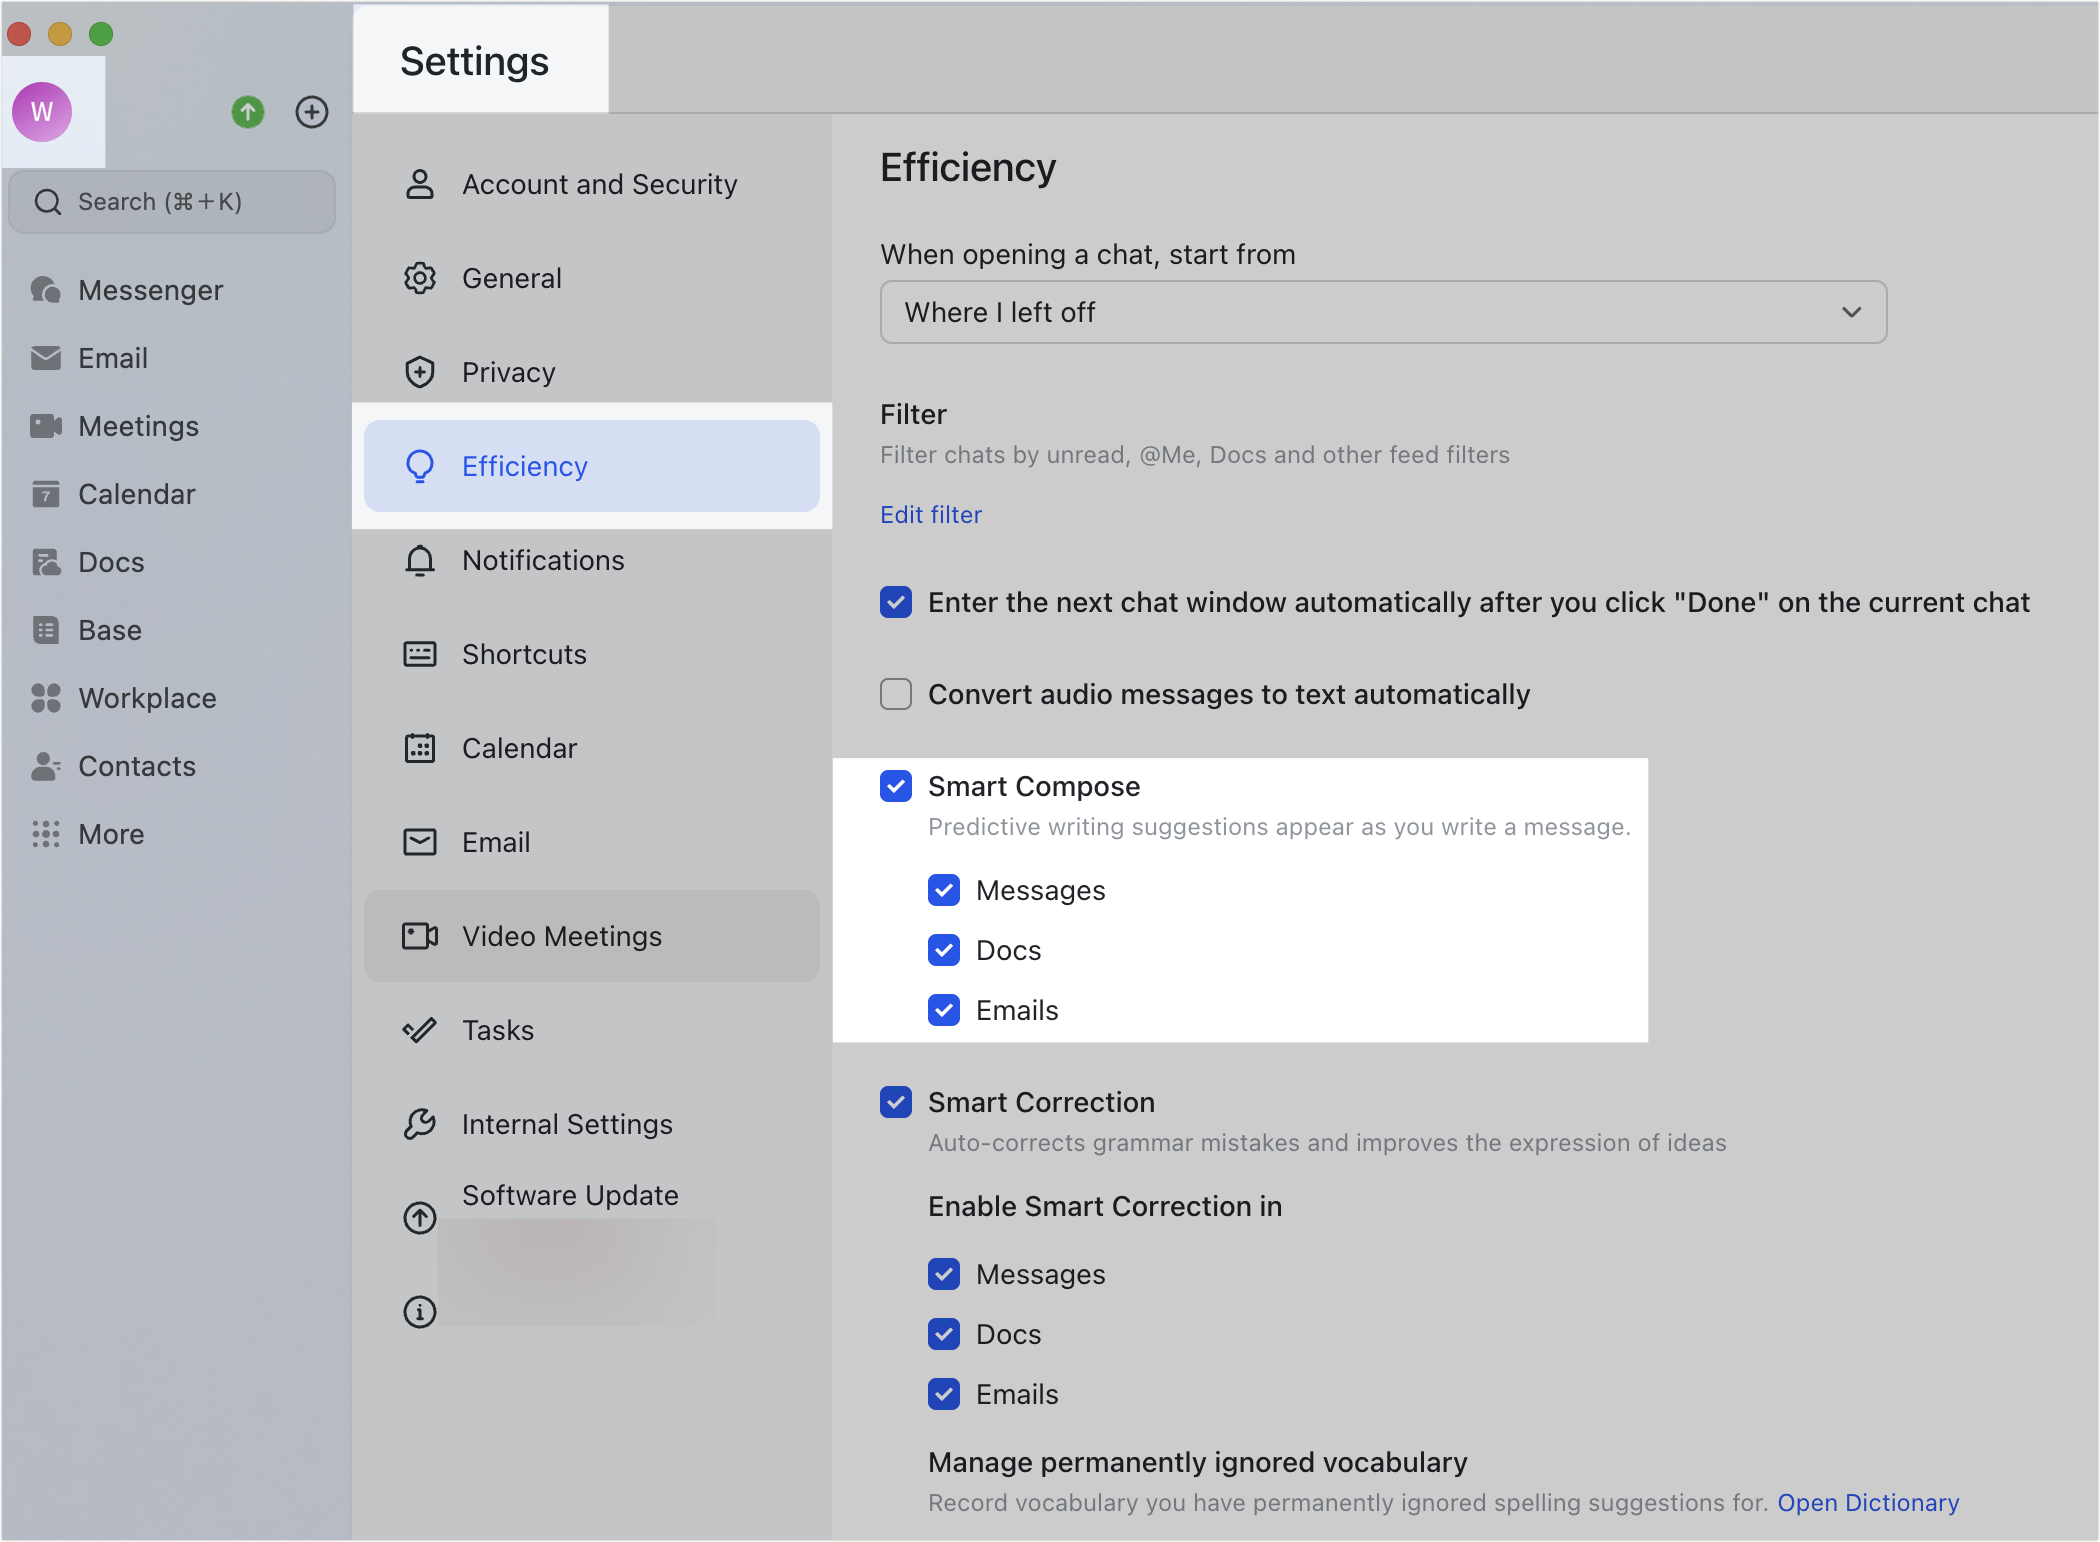The width and height of the screenshot is (2100, 1542).
Task: Open the 'Where I left off' dropdown
Action: click(x=1382, y=312)
